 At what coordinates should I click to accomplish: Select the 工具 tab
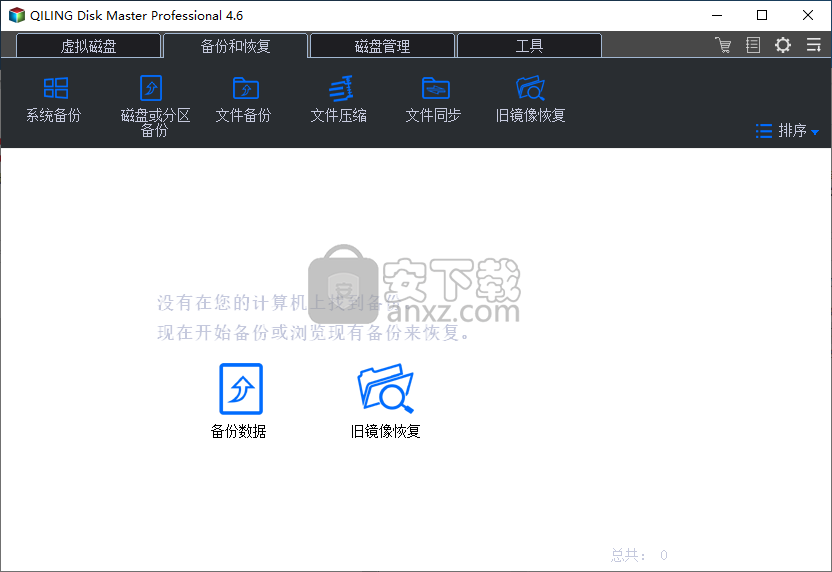point(529,46)
